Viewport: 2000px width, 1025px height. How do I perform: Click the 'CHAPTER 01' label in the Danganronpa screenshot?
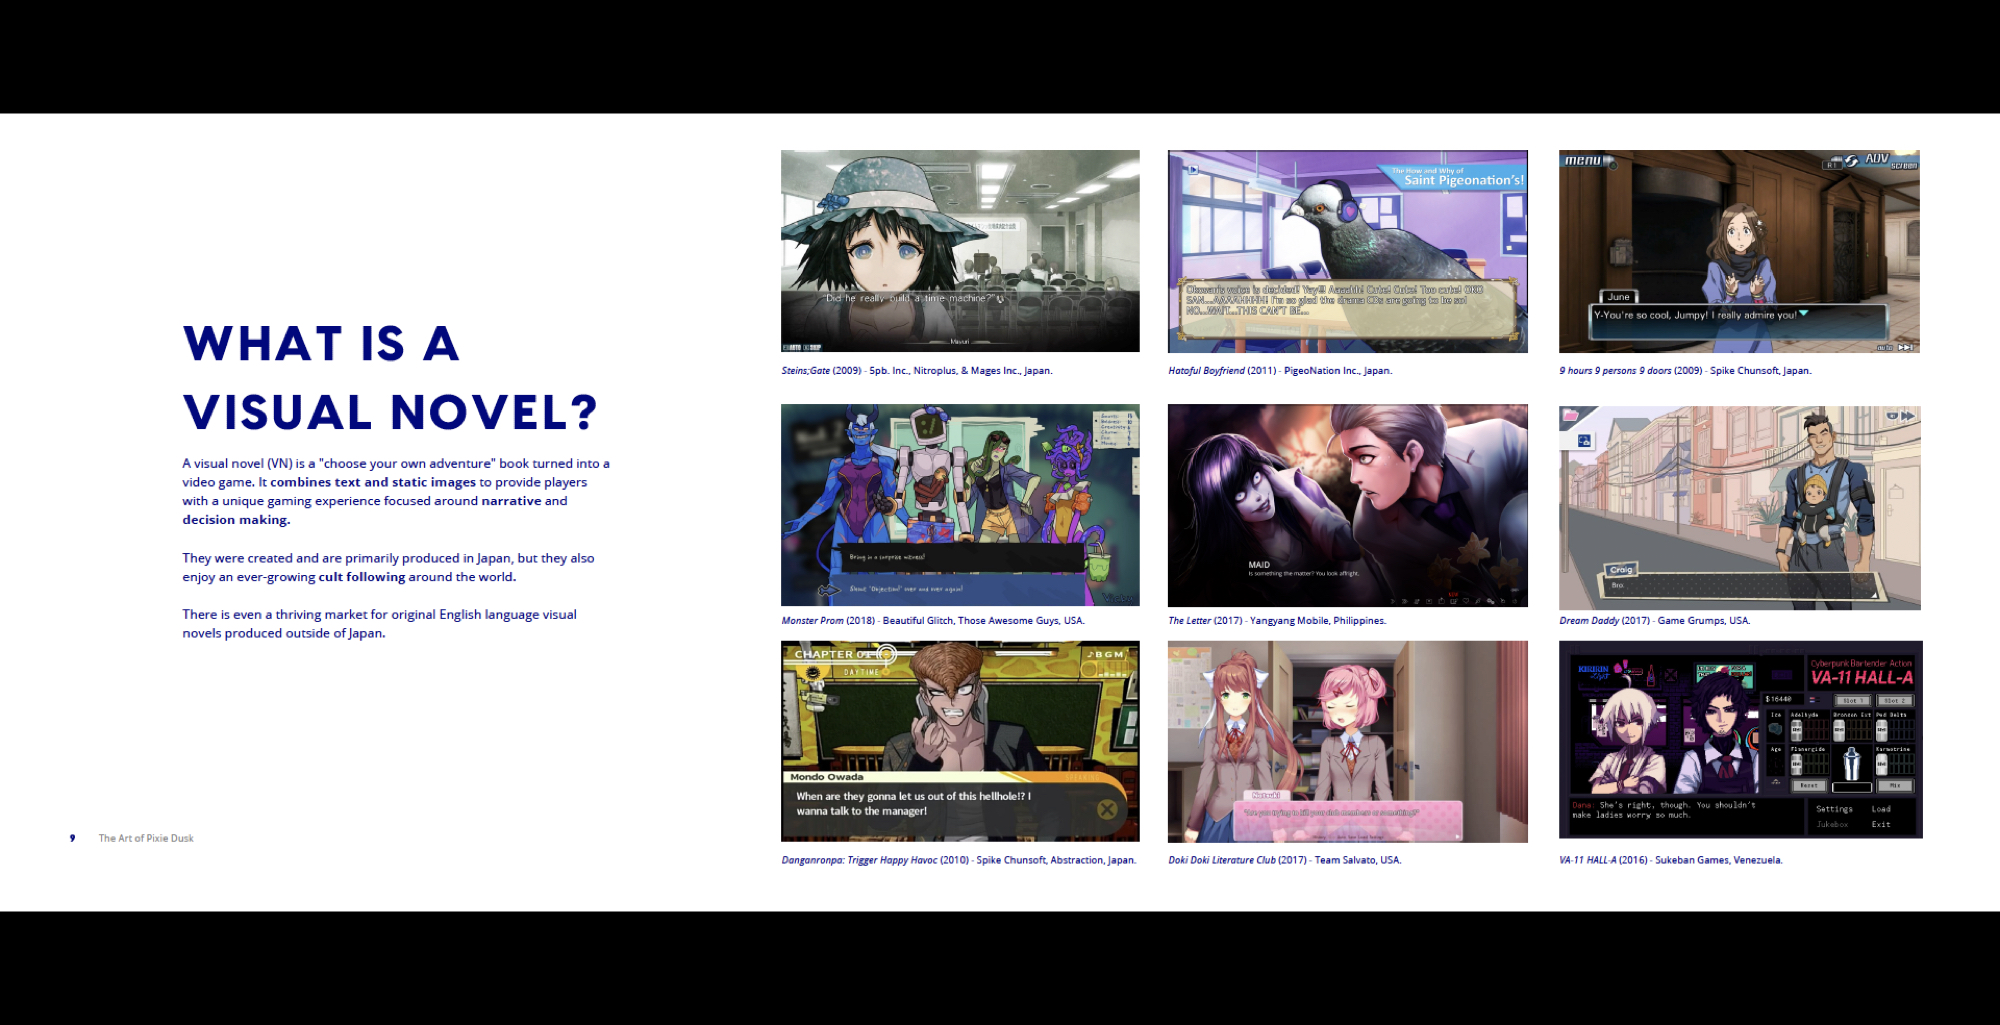pos(835,654)
